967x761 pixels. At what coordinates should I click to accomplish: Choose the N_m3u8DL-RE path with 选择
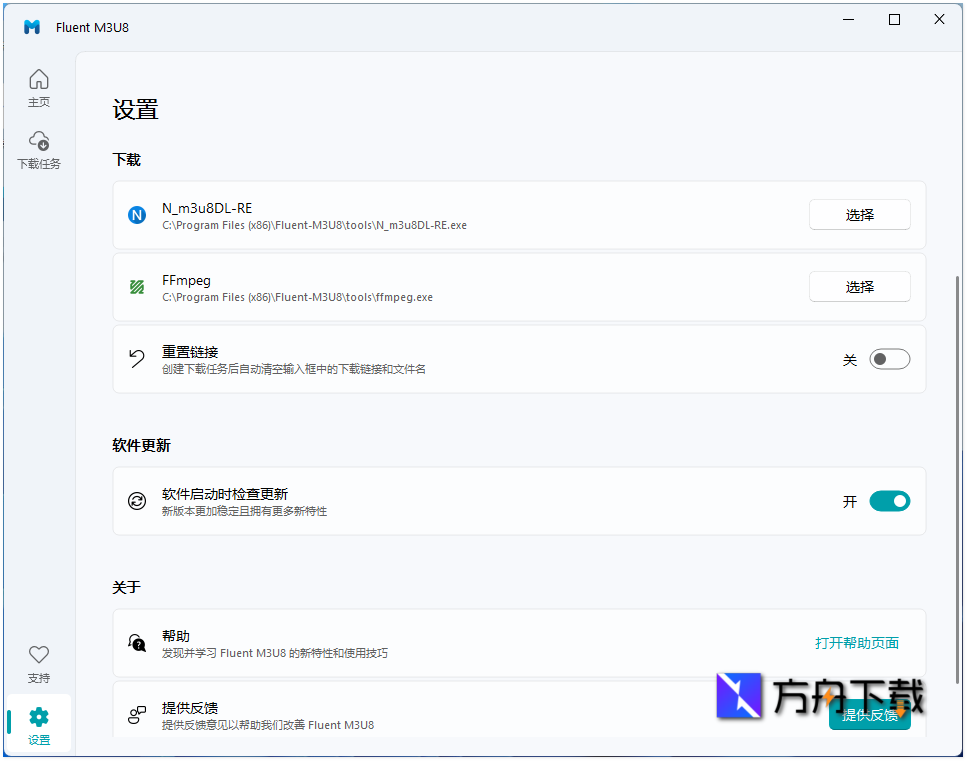coord(859,215)
